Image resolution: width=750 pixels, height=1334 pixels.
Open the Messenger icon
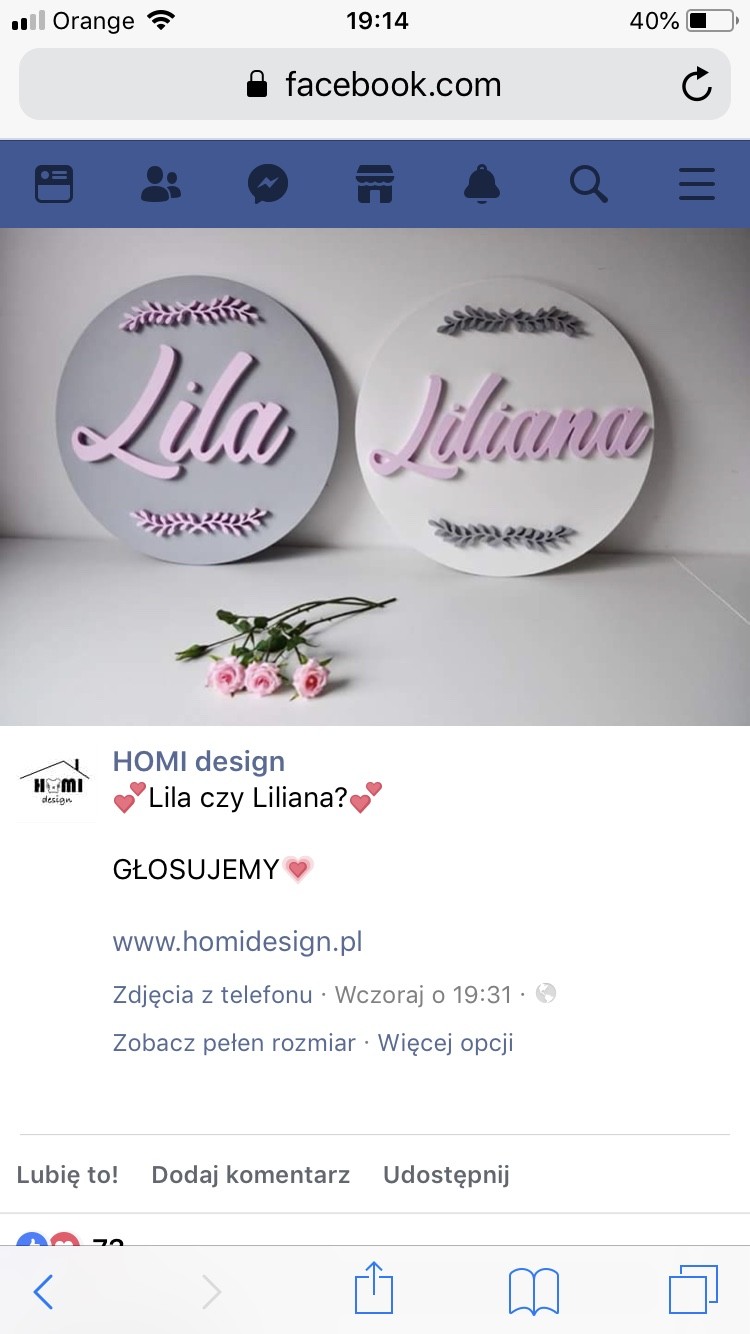268,184
